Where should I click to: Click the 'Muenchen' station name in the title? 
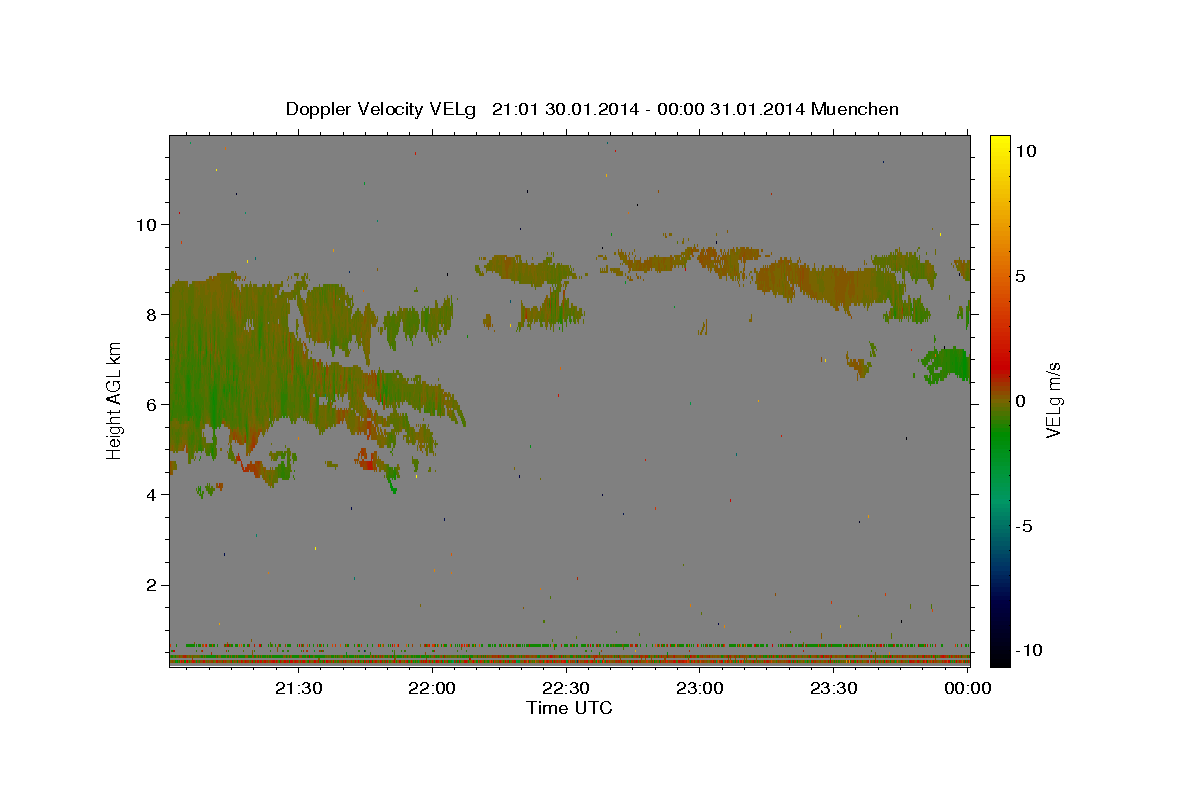click(x=855, y=109)
